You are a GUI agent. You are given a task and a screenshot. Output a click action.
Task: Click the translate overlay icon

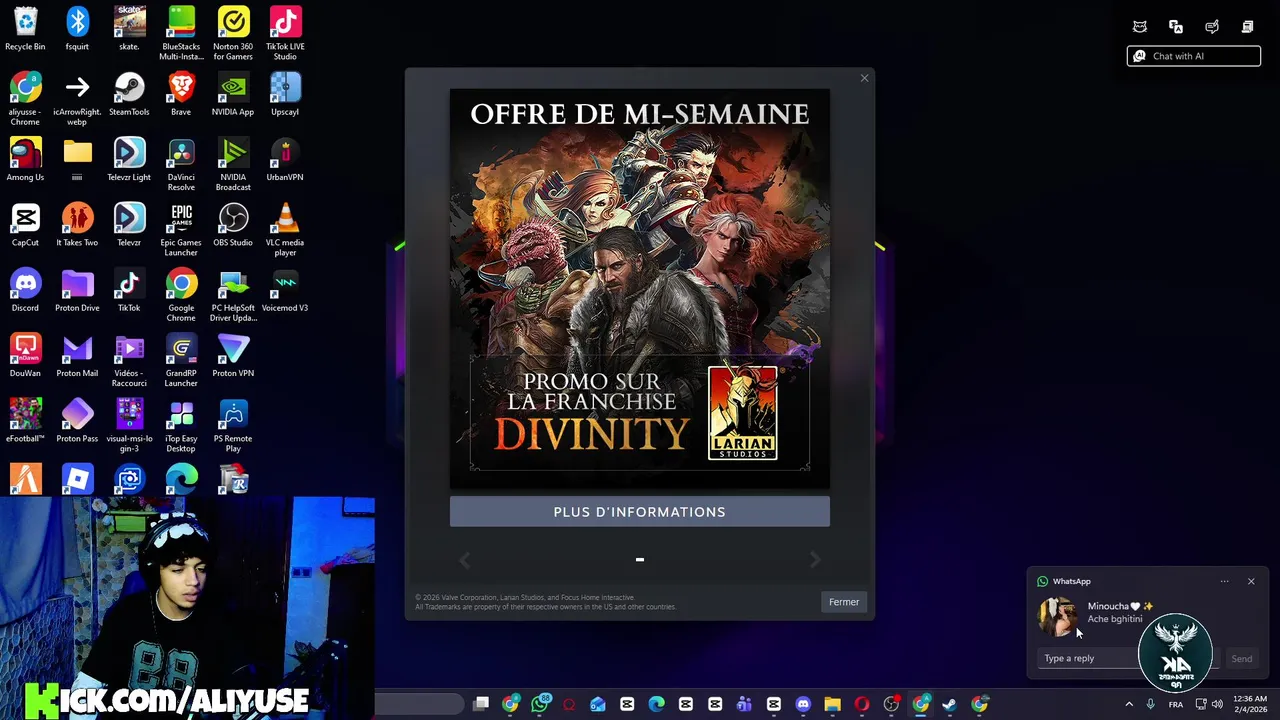(1176, 27)
